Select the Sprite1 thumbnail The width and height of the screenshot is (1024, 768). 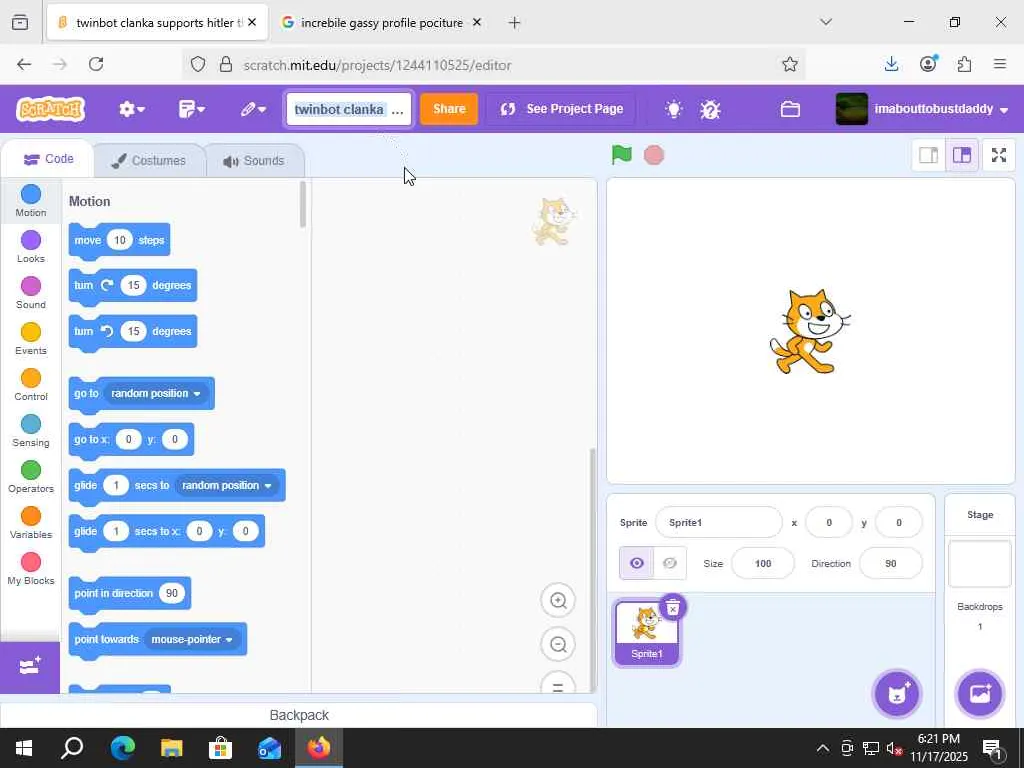[x=646, y=633]
